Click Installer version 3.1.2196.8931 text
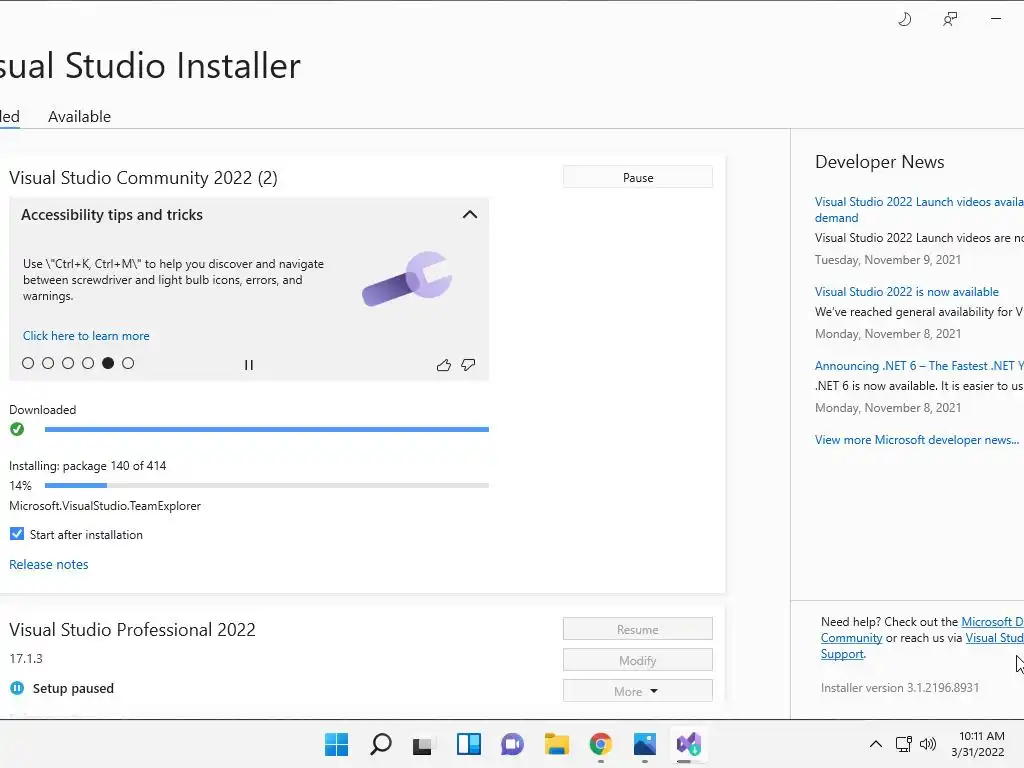 pyautogui.click(x=900, y=688)
